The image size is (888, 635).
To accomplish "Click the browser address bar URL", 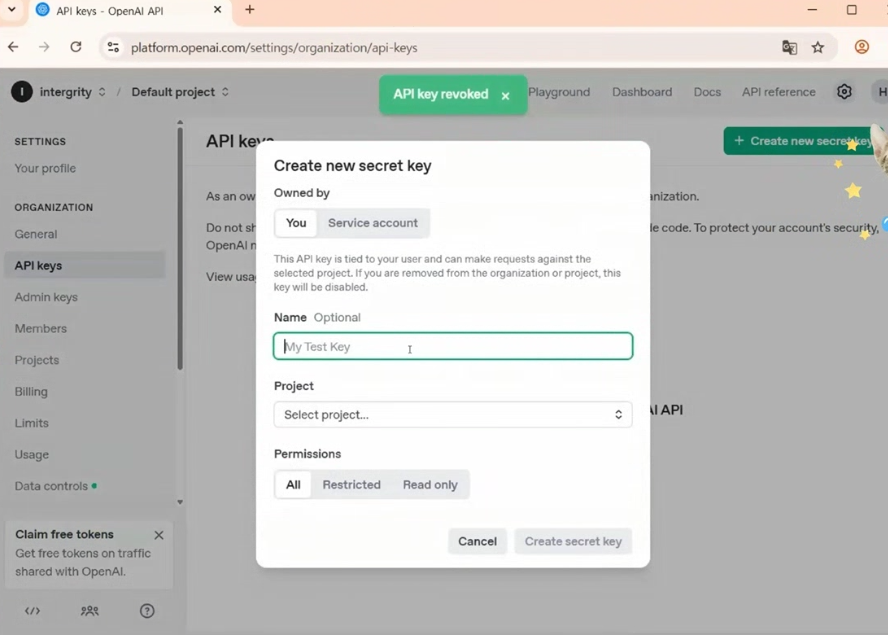I will click(274, 48).
